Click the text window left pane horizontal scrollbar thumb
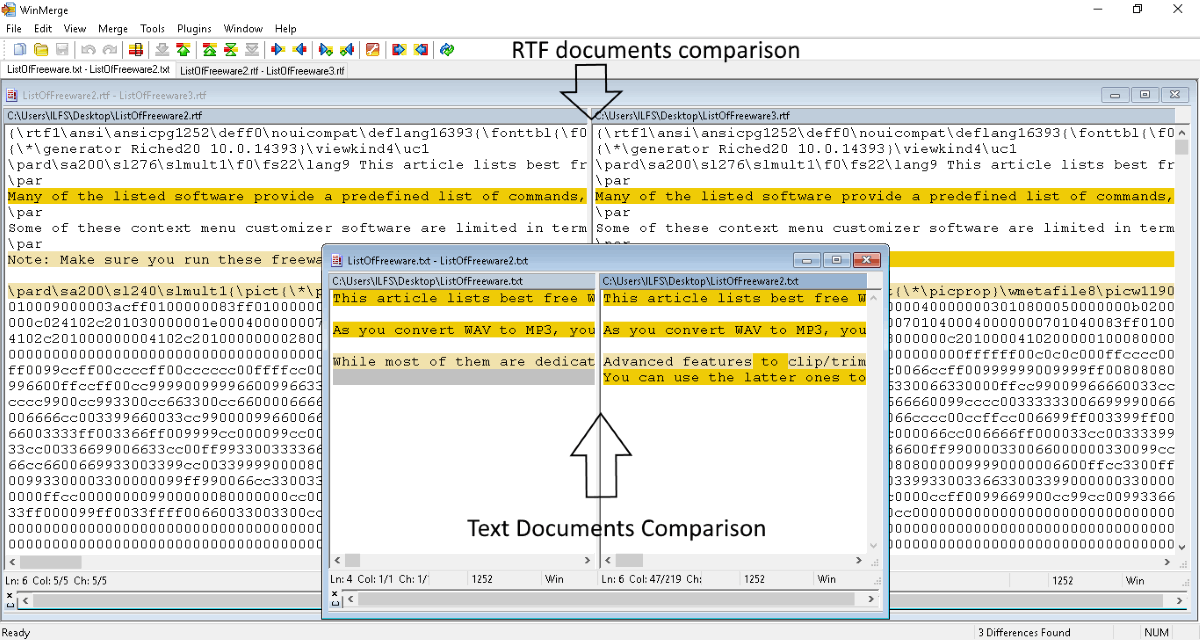 click(x=352, y=561)
